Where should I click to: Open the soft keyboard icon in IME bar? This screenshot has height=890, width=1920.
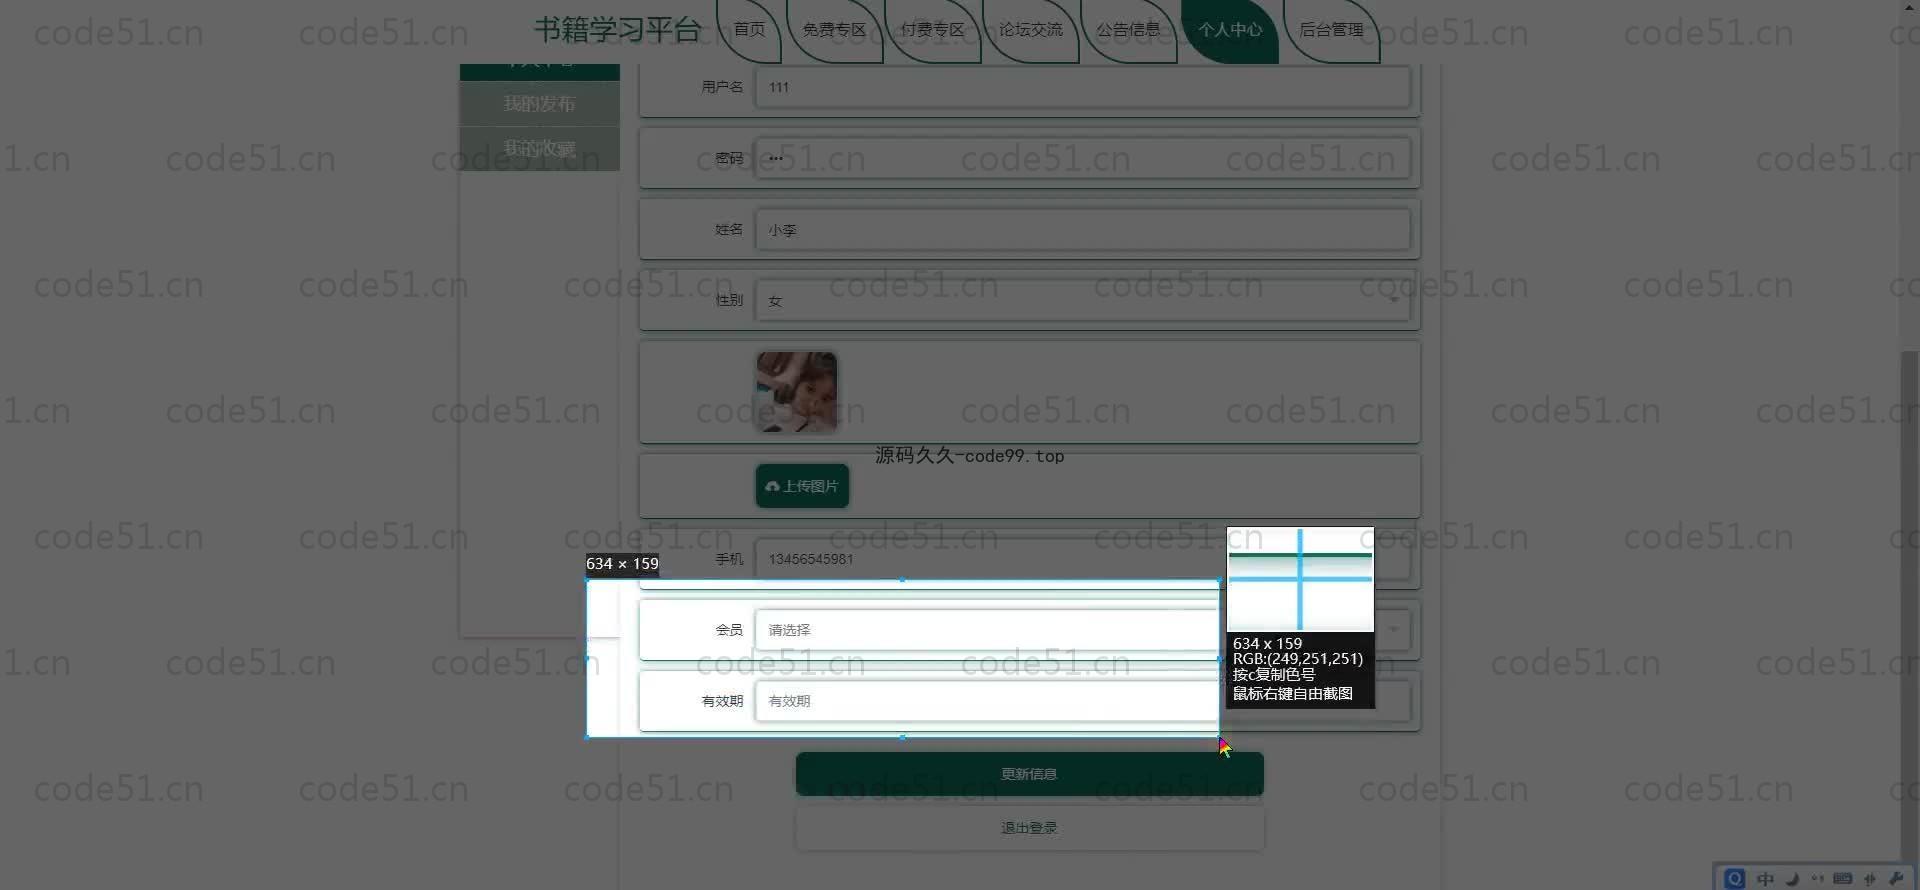coord(1843,878)
